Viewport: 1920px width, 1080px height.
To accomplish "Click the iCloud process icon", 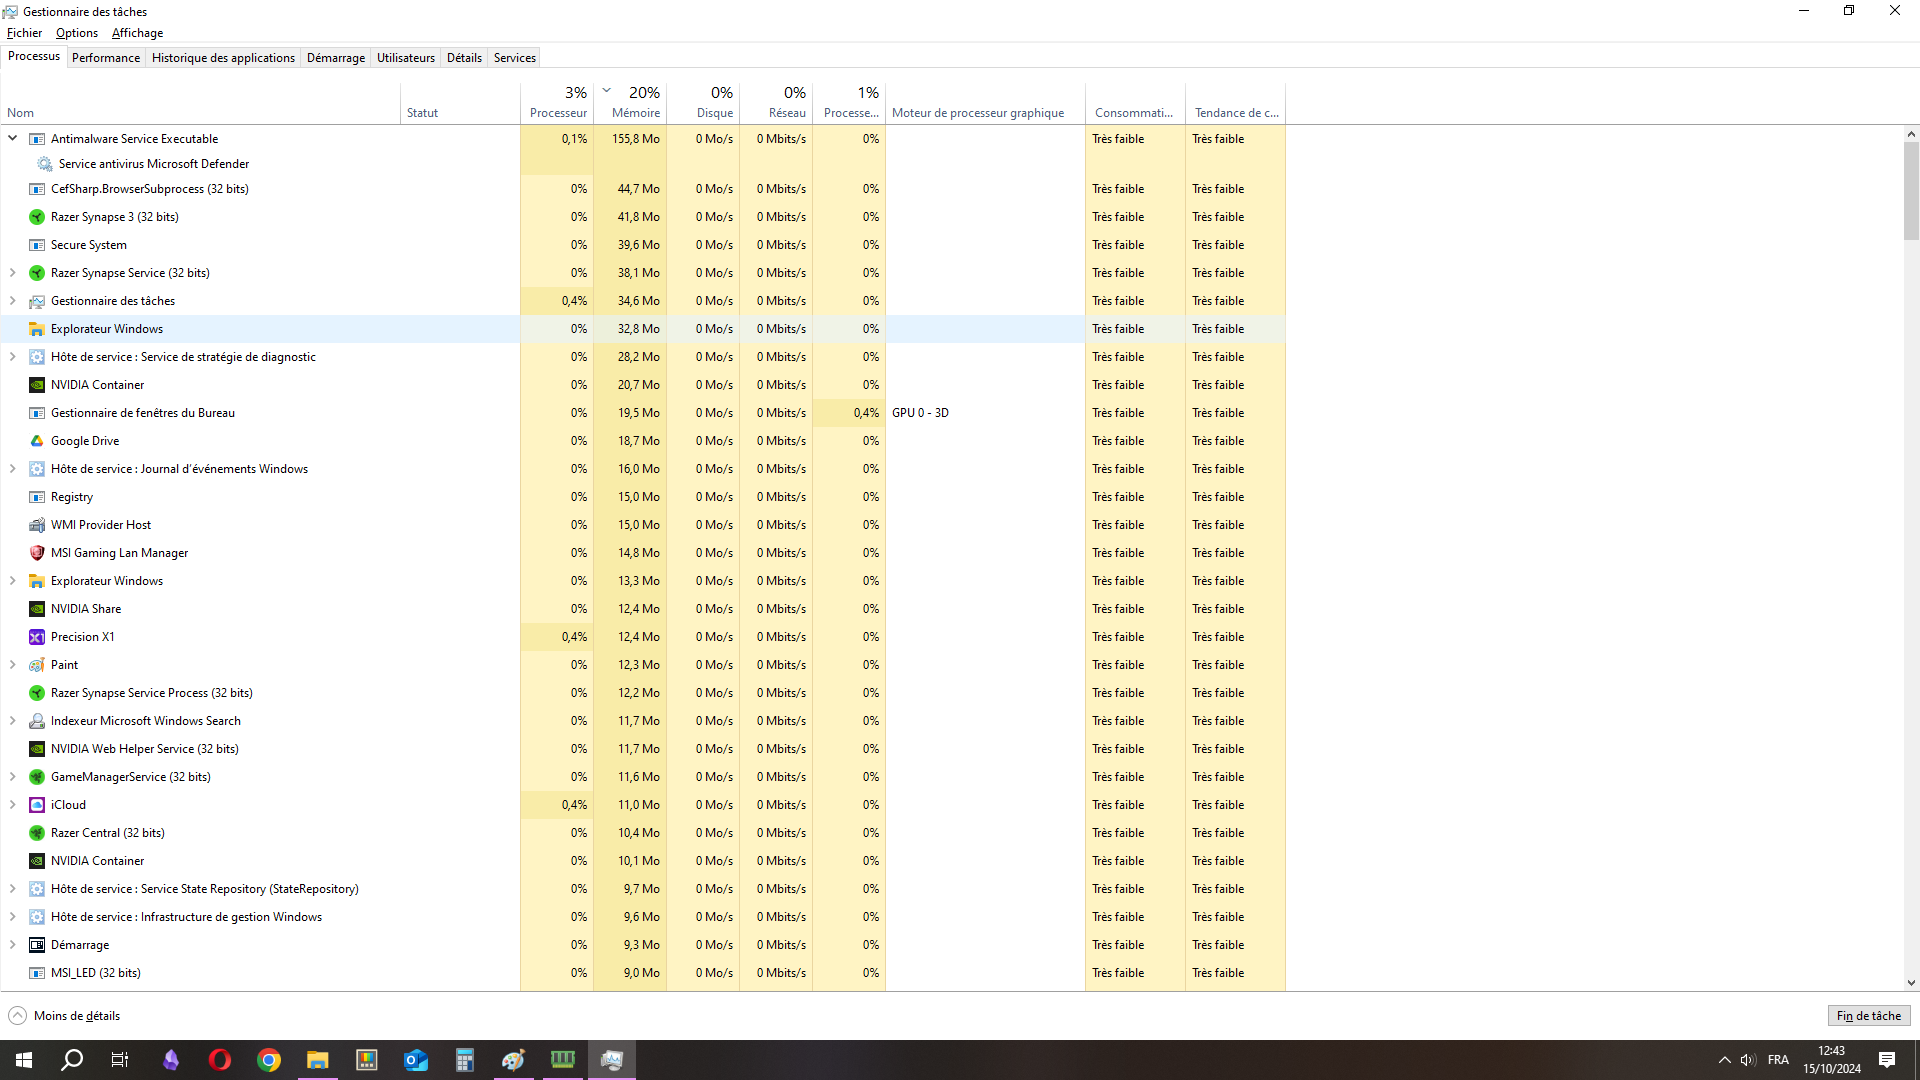I will pyautogui.click(x=37, y=805).
